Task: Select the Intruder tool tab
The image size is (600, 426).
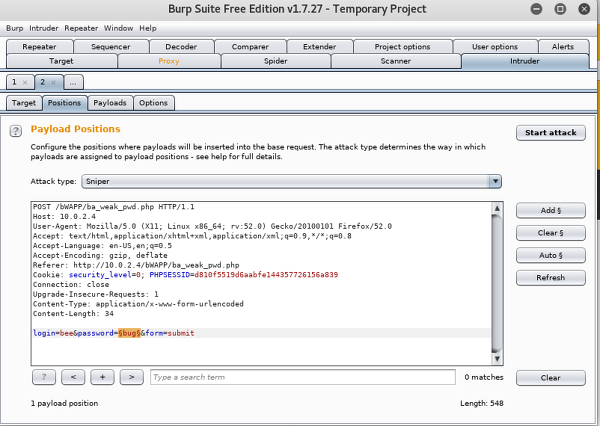Action: click(x=525, y=61)
